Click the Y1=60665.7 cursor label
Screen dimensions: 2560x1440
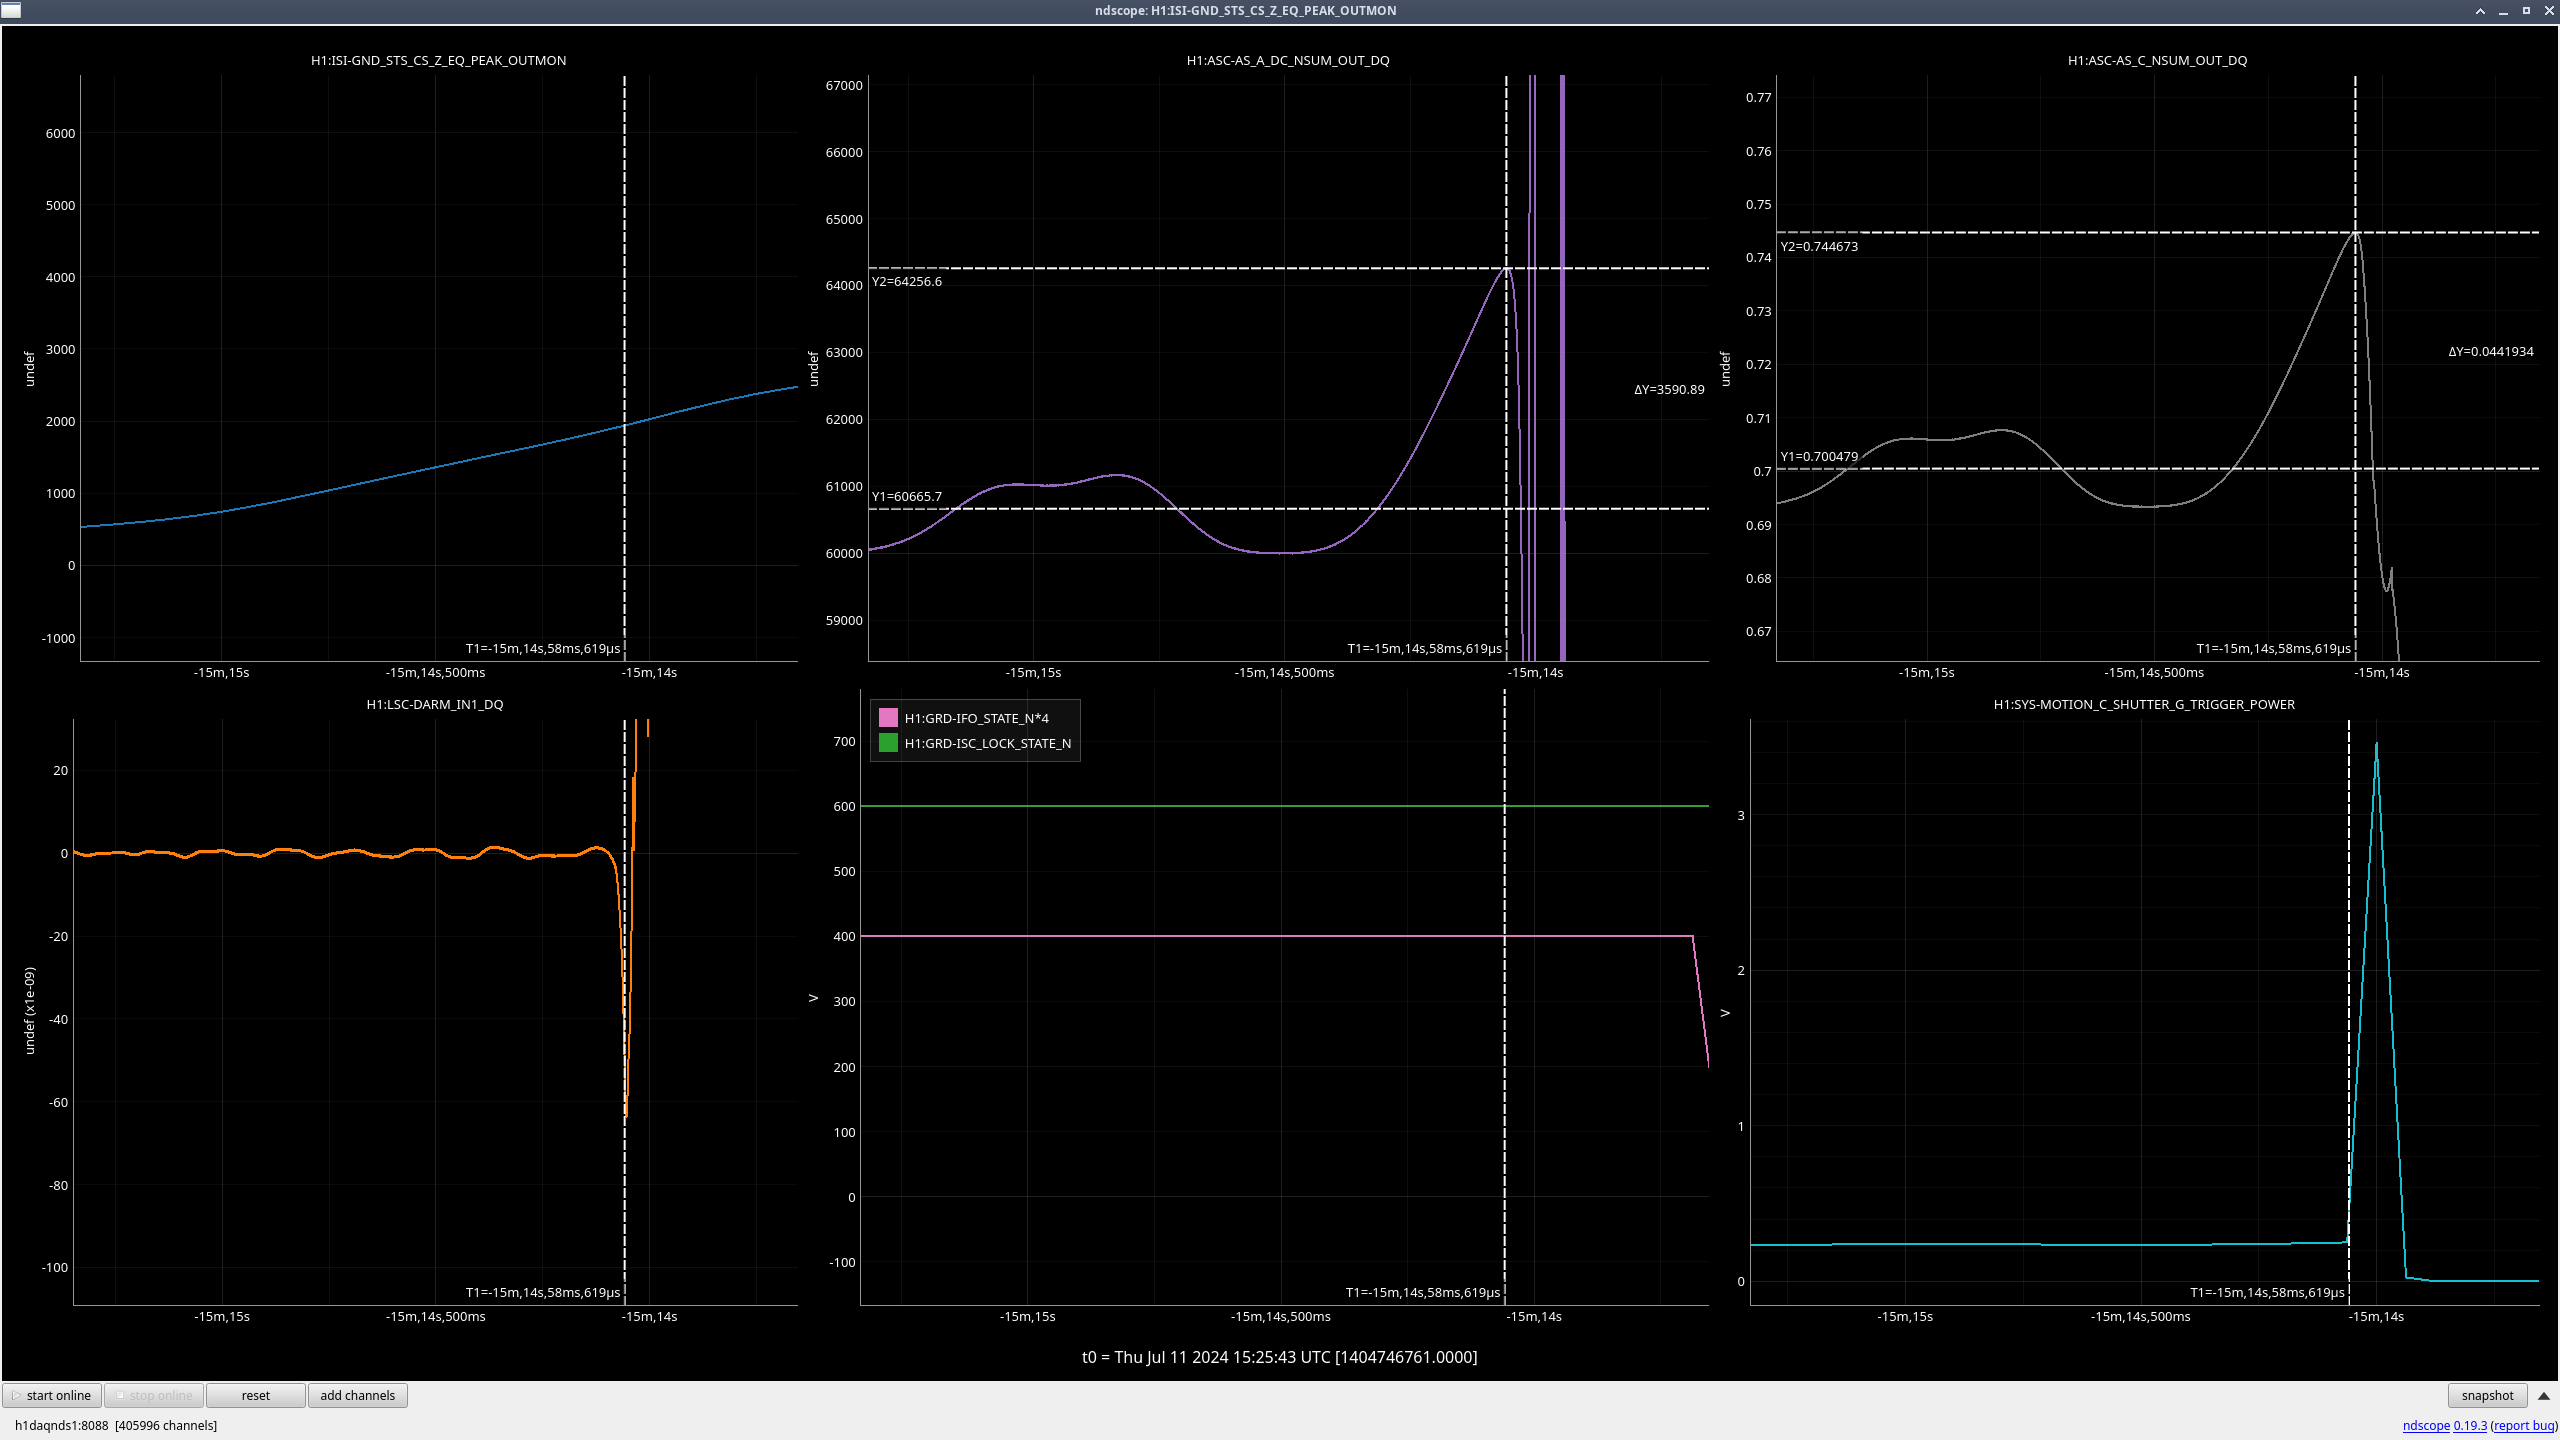coord(907,496)
